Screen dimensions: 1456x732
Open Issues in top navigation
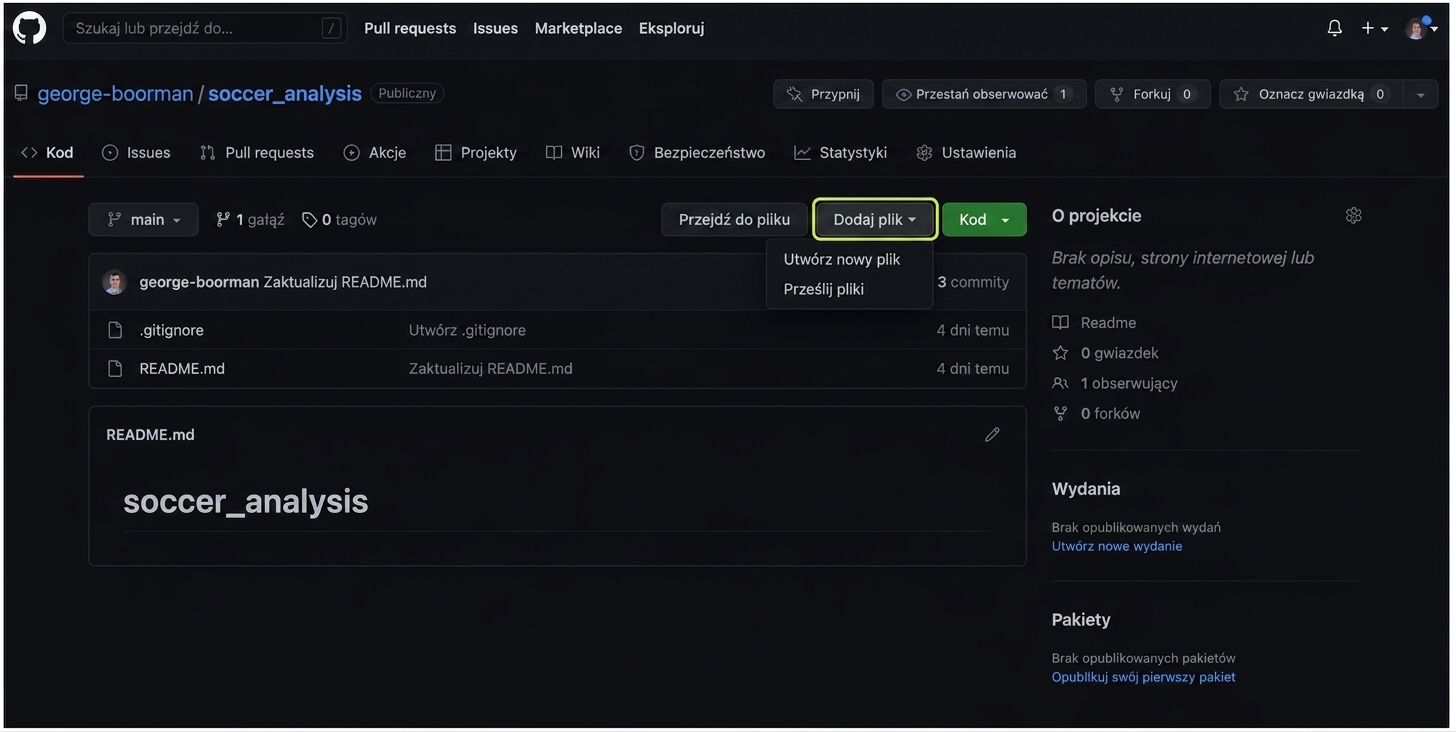[495, 28]
